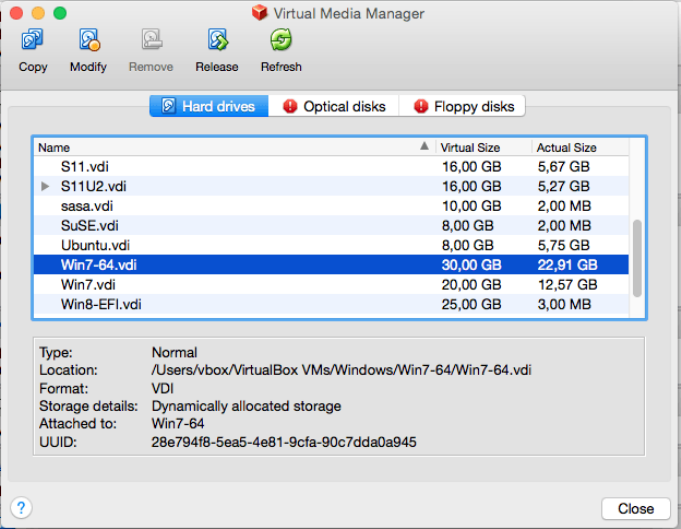
Task: Click the Modify disk toolbar icon
Action: point(88,42)
